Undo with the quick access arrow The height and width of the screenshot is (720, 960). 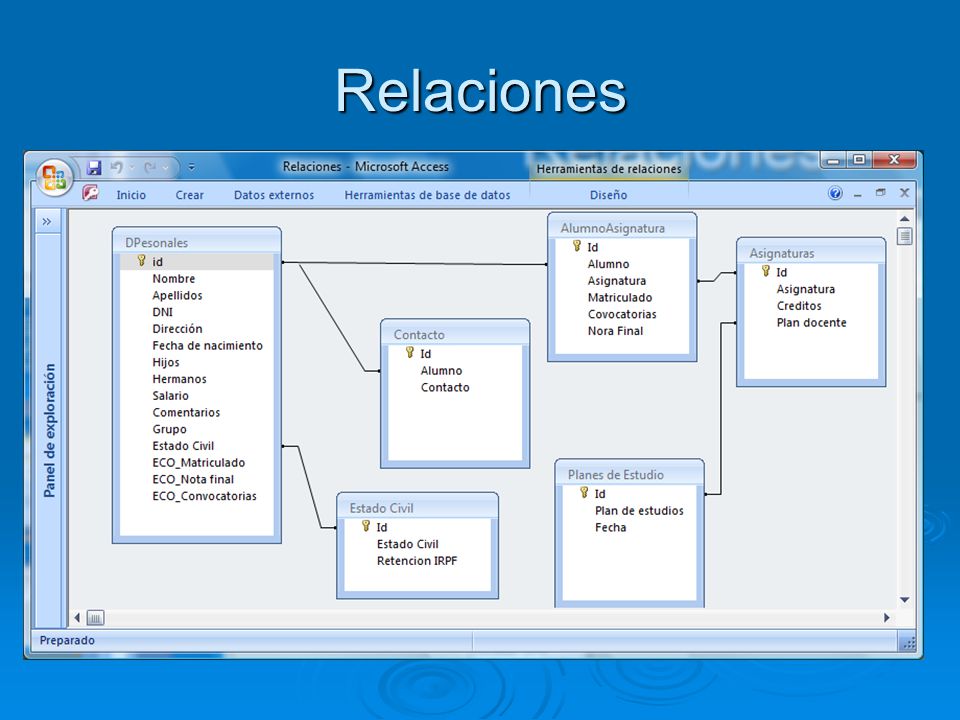tap(116, 167)
